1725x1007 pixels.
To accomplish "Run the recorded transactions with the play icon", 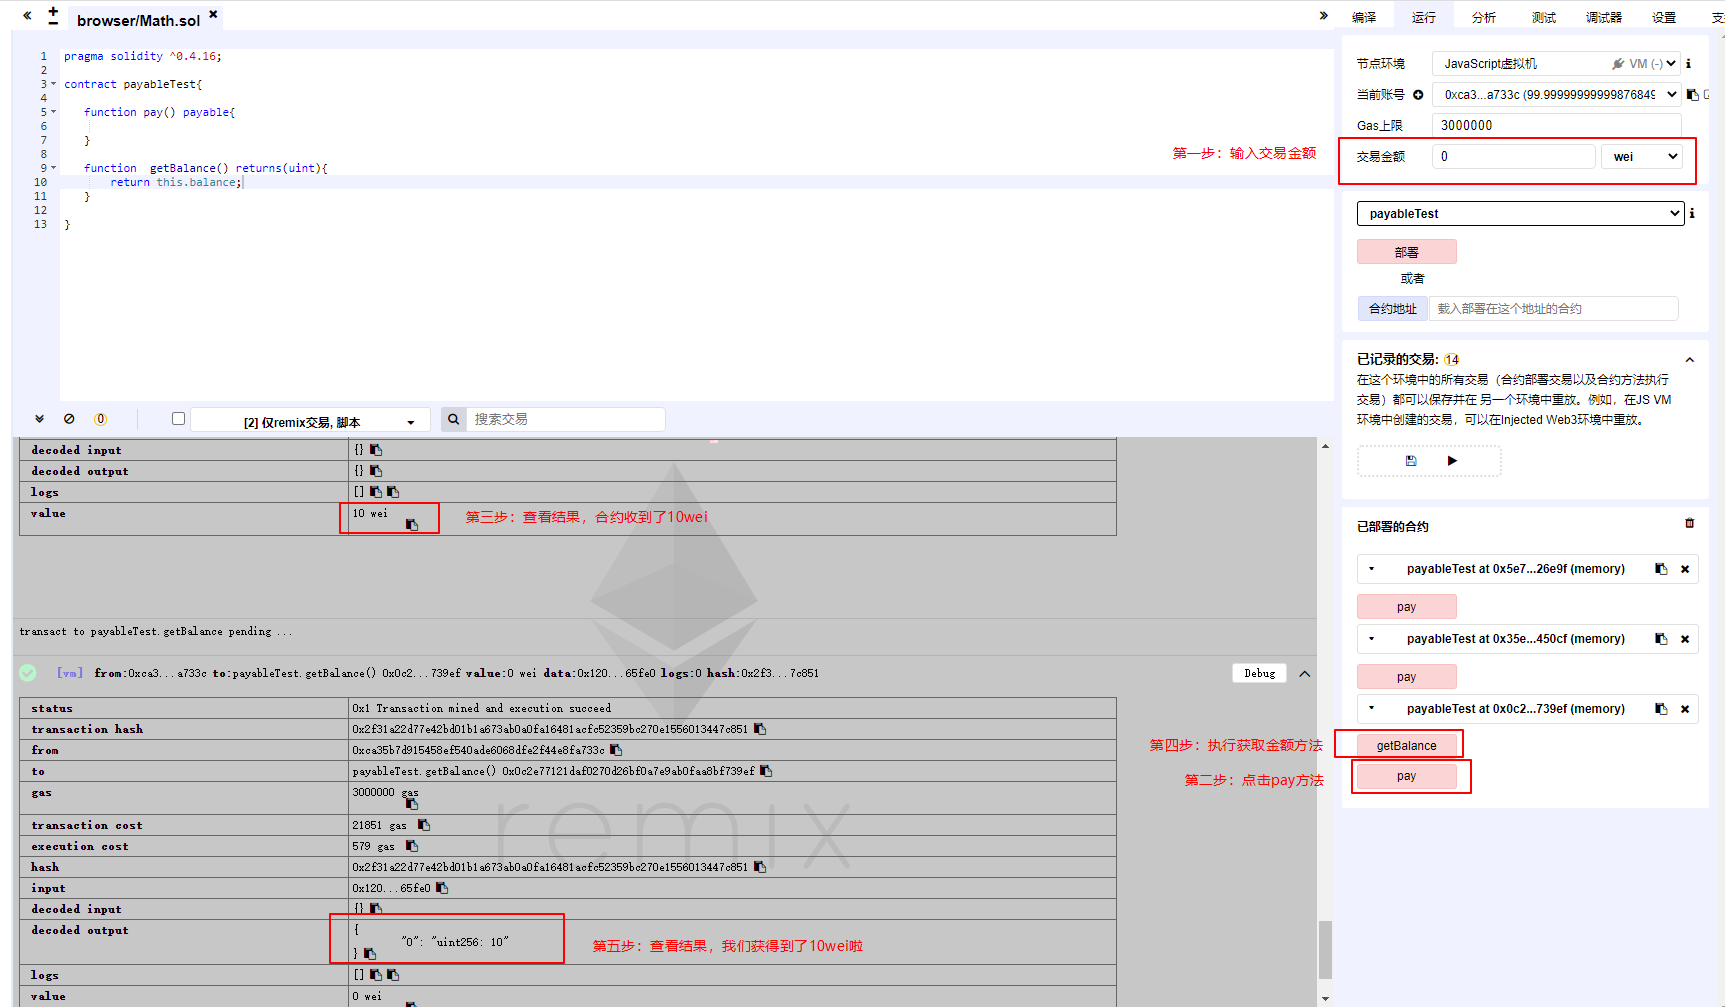I will pos(1452,461).
